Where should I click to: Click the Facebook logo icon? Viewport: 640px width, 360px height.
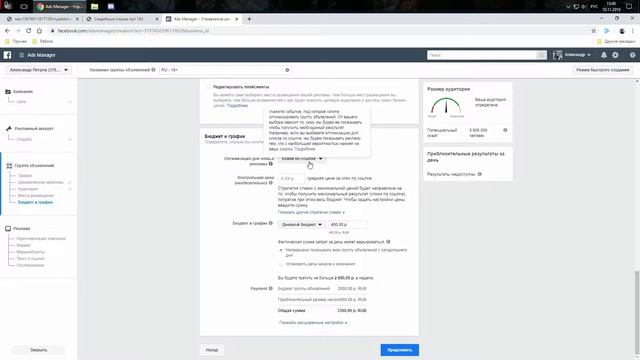7,55
